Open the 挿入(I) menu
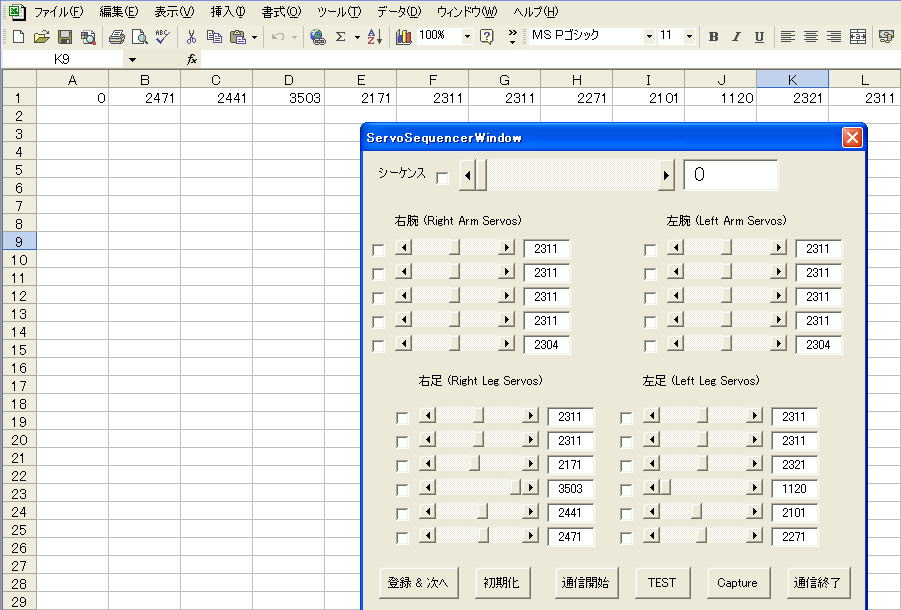901x610 pixels. [227, 12]
